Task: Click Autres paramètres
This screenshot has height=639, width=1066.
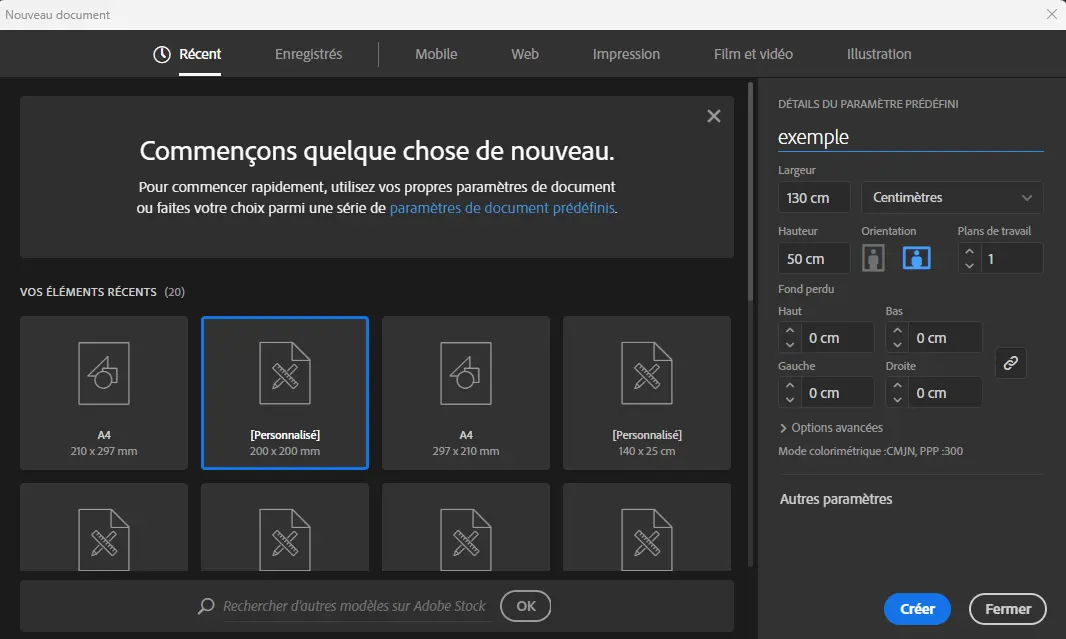Action: coord(836,499)
